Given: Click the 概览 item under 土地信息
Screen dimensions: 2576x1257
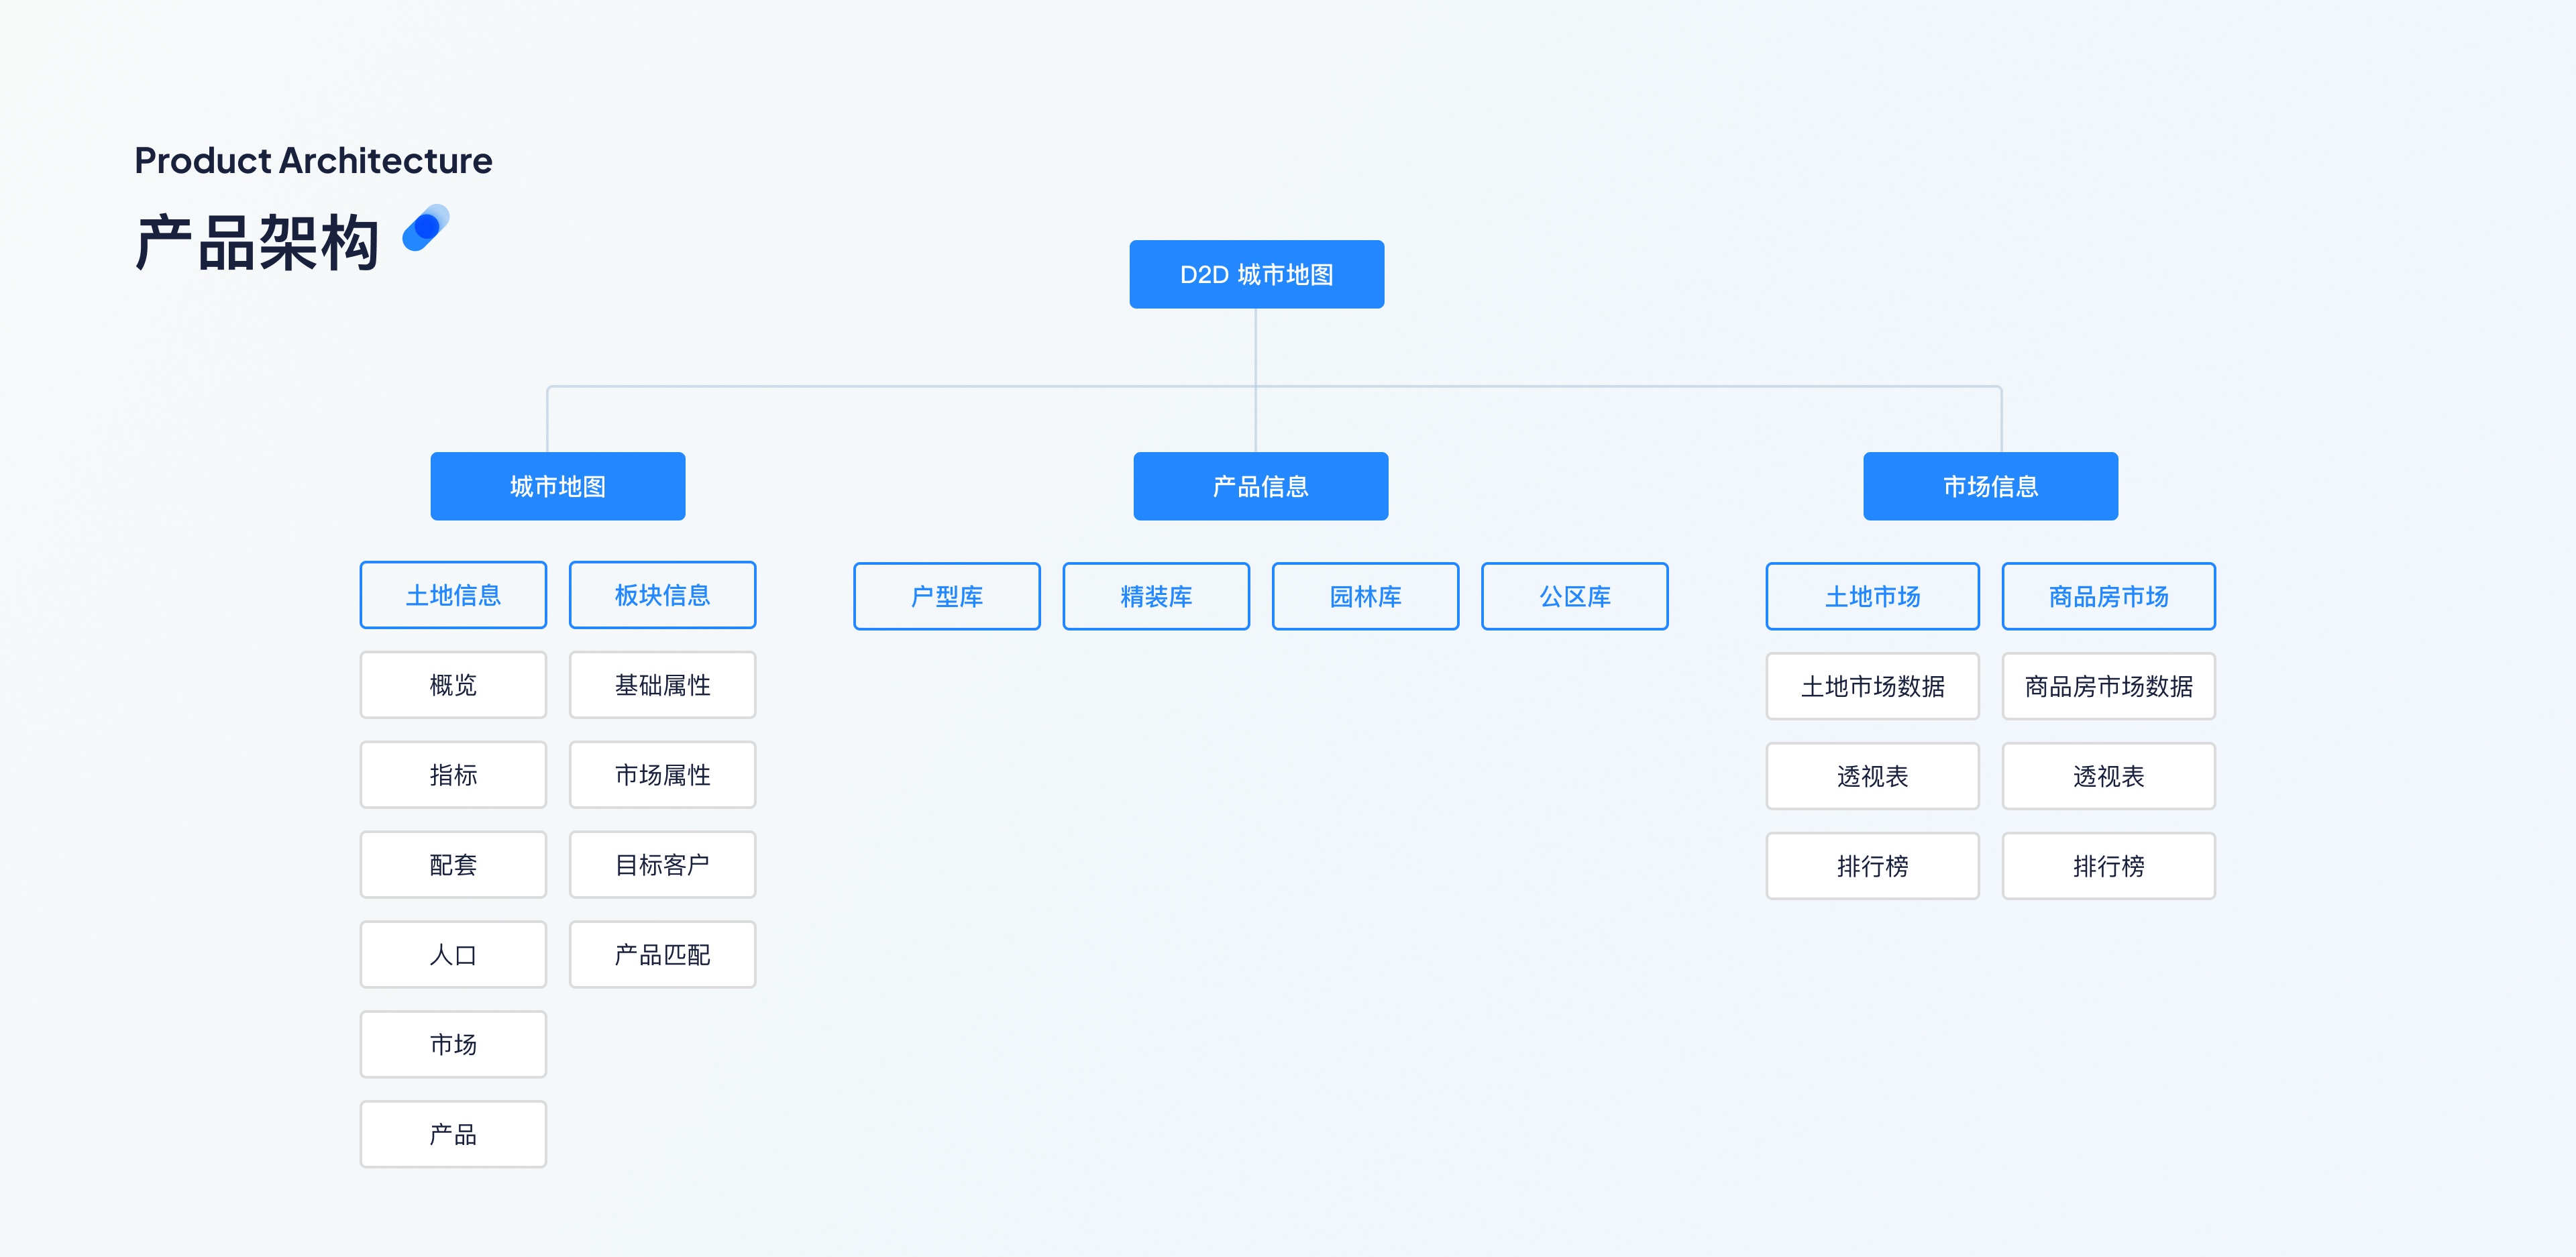Looking at the screenshot, I should point(453,685).
